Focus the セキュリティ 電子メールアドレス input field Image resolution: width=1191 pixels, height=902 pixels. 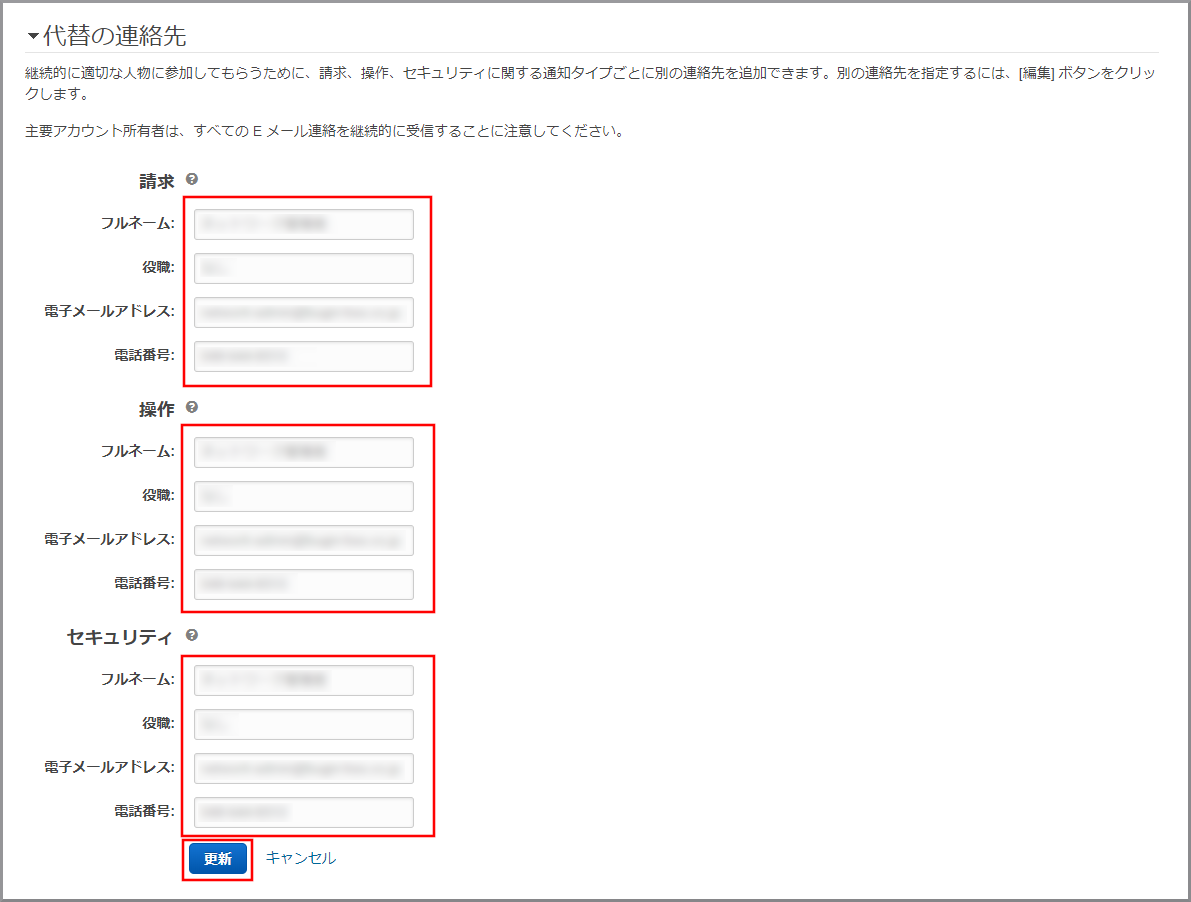(304, 768)
